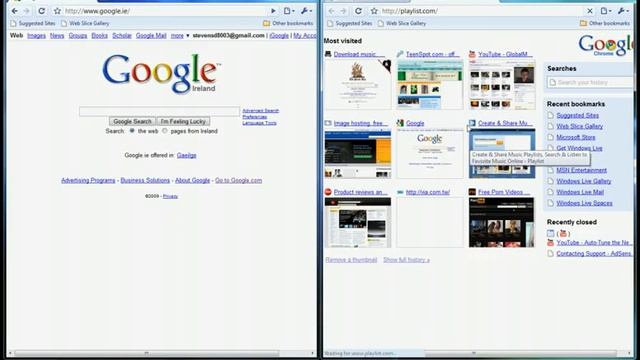The height and width of the screenshot is (360, 640).
Task: Reopen YouTube Auto-Tune the News closed tab
Action: (593, 242)
